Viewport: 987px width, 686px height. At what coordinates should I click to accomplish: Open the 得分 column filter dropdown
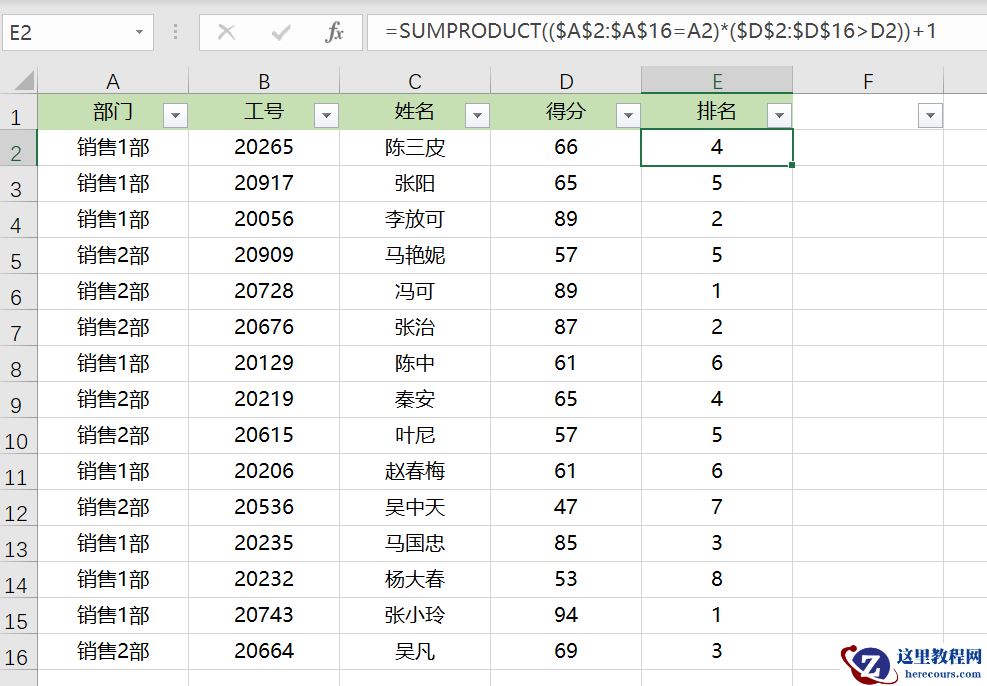[x=628, y=115]
